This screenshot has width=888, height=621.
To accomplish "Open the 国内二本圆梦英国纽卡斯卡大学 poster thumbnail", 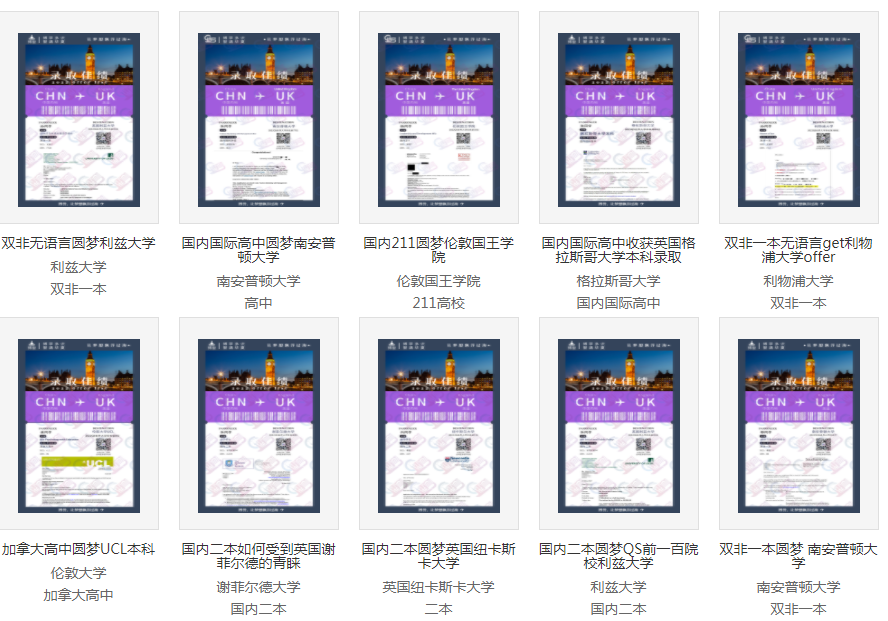I will (439, 426).
